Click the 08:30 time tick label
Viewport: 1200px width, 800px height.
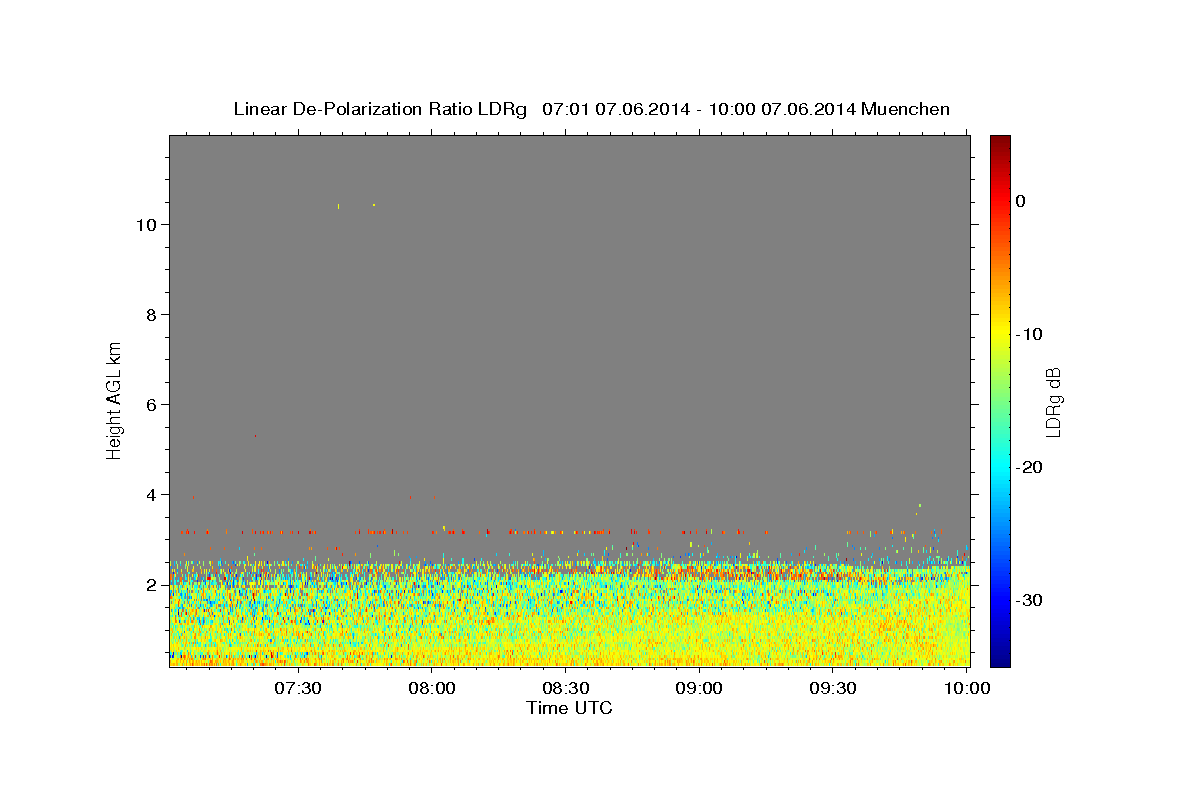click(x=565, y=688)
